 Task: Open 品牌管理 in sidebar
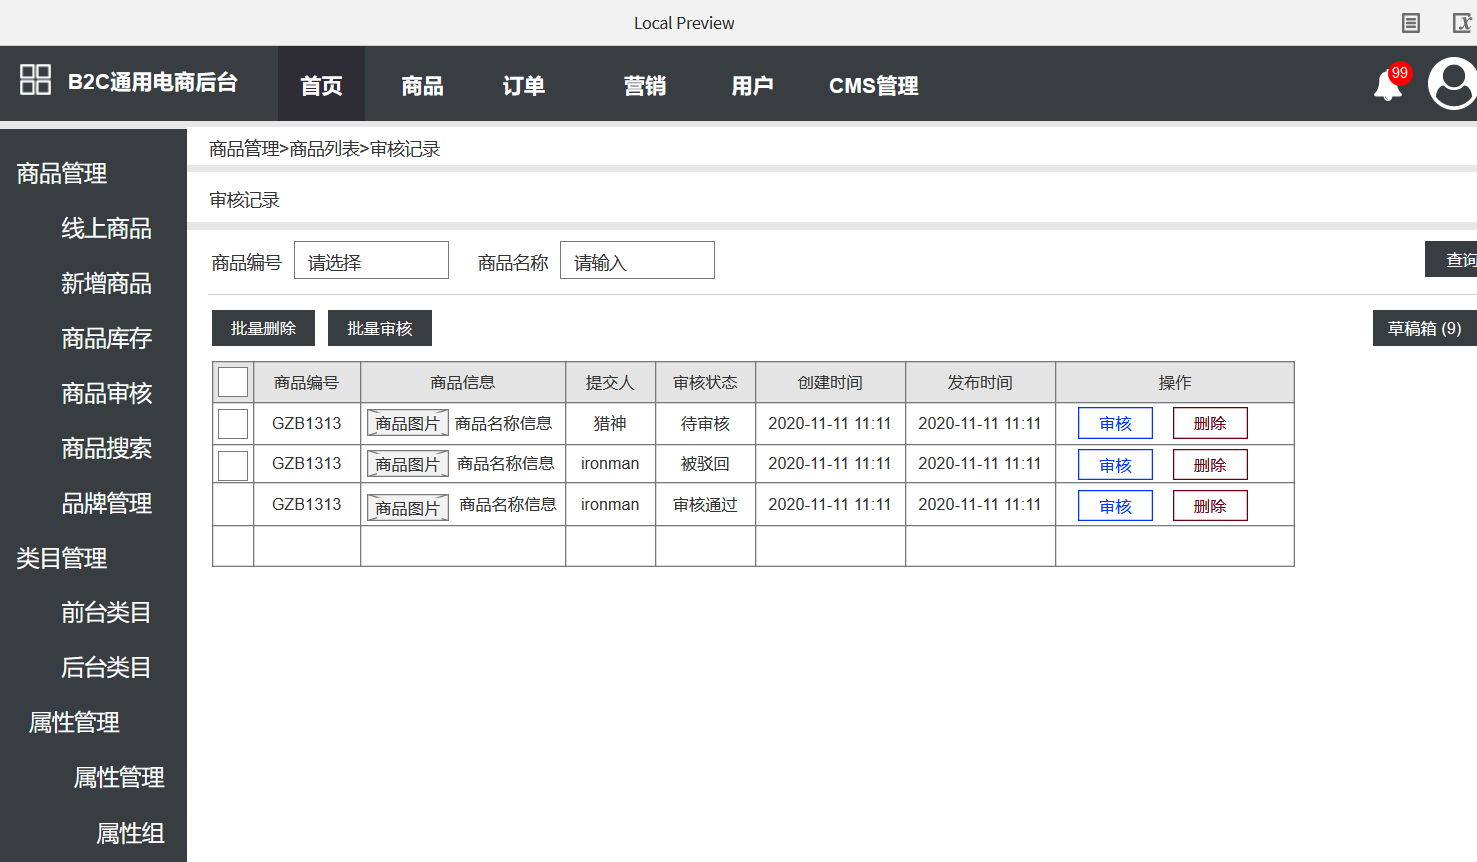point(107,503)
